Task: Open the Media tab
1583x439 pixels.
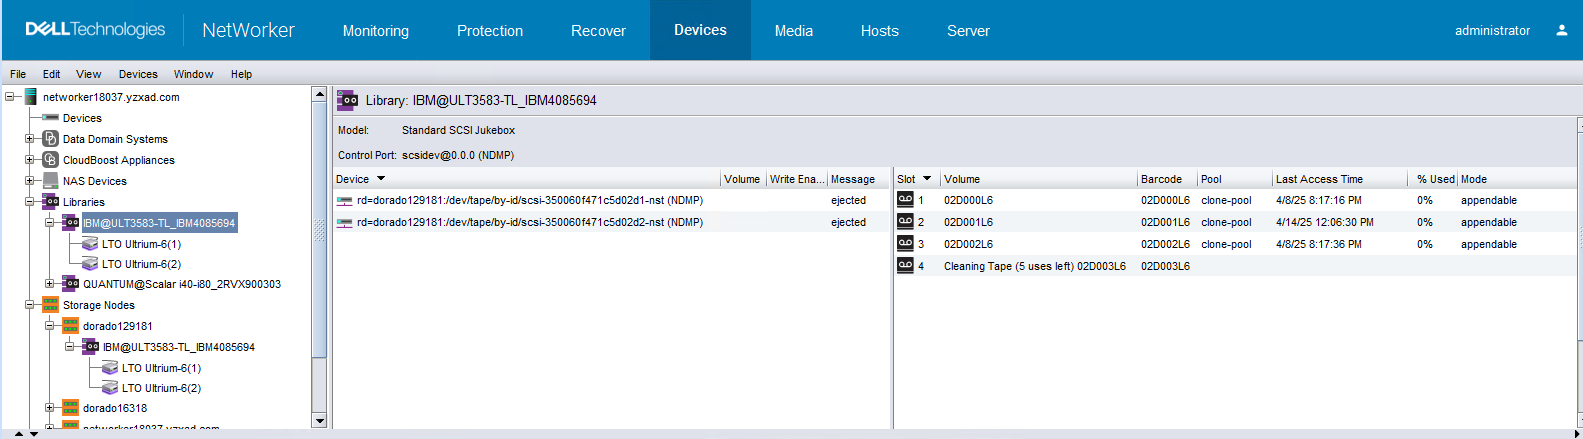Action: coord(794,31)
